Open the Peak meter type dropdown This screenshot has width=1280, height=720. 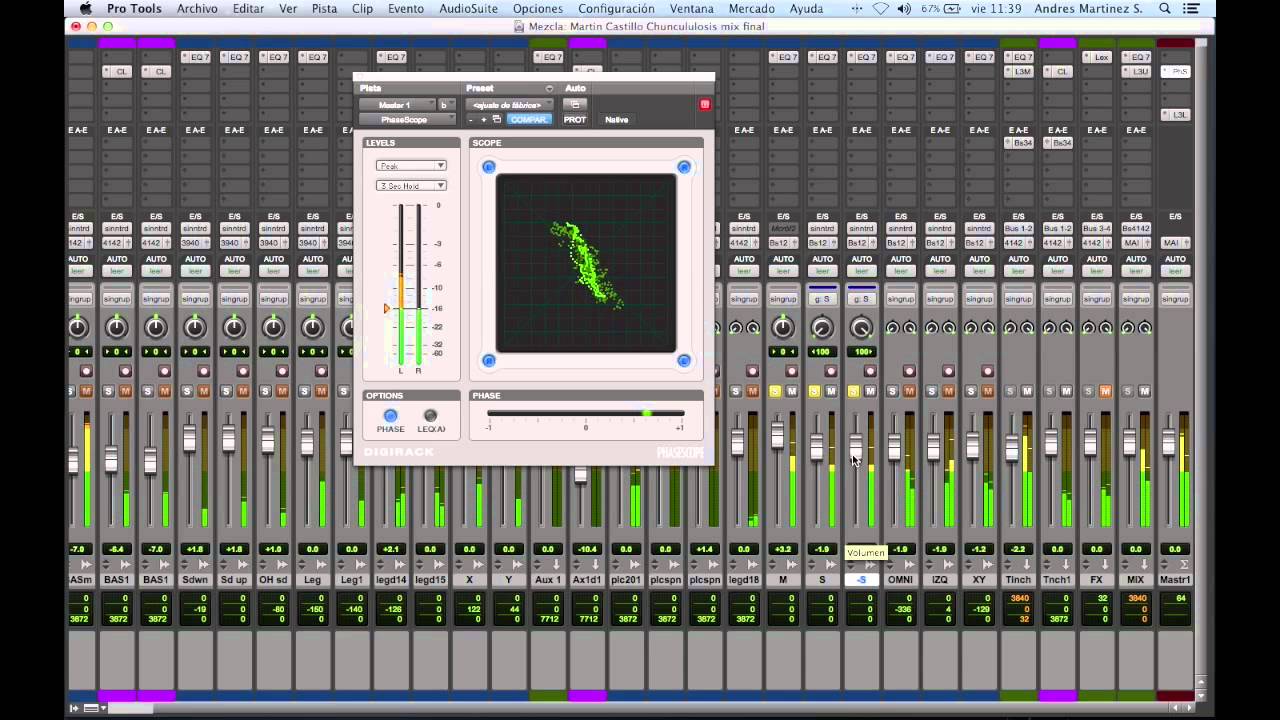[x=411, y=166]
